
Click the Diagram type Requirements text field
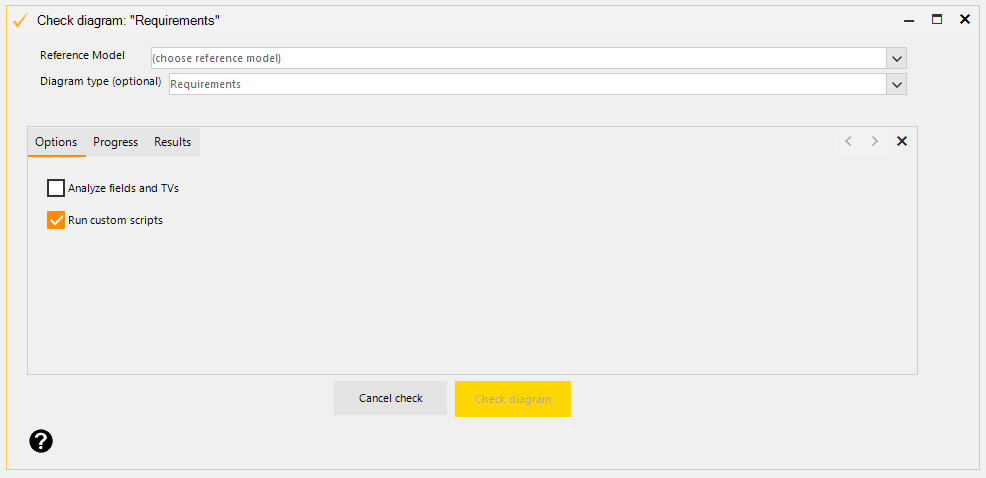[x=526, y=84]
